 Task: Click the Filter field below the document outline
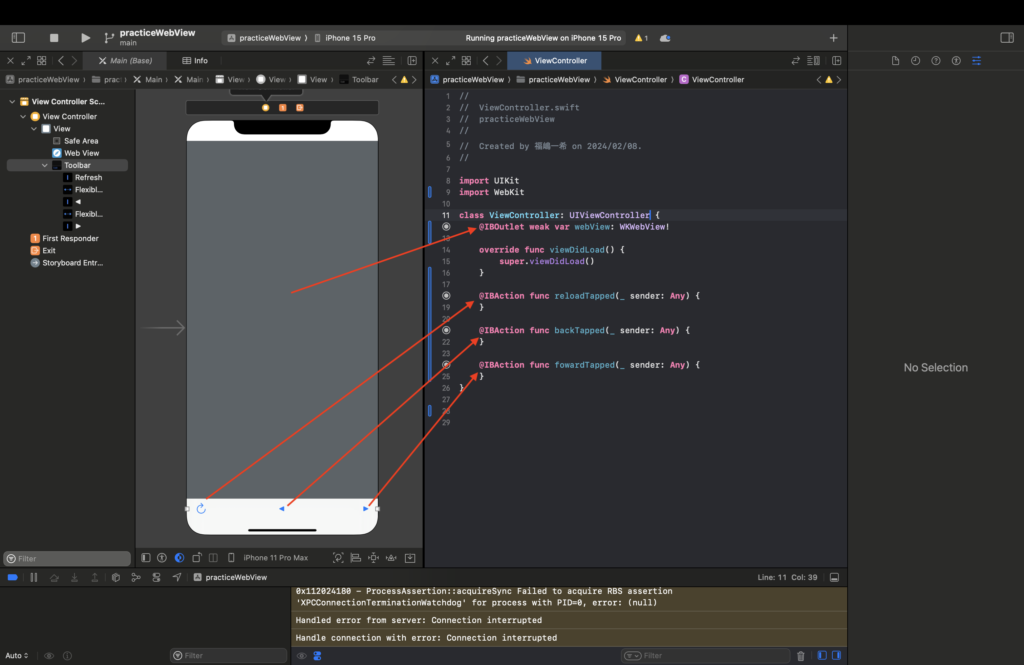[65, 558]
